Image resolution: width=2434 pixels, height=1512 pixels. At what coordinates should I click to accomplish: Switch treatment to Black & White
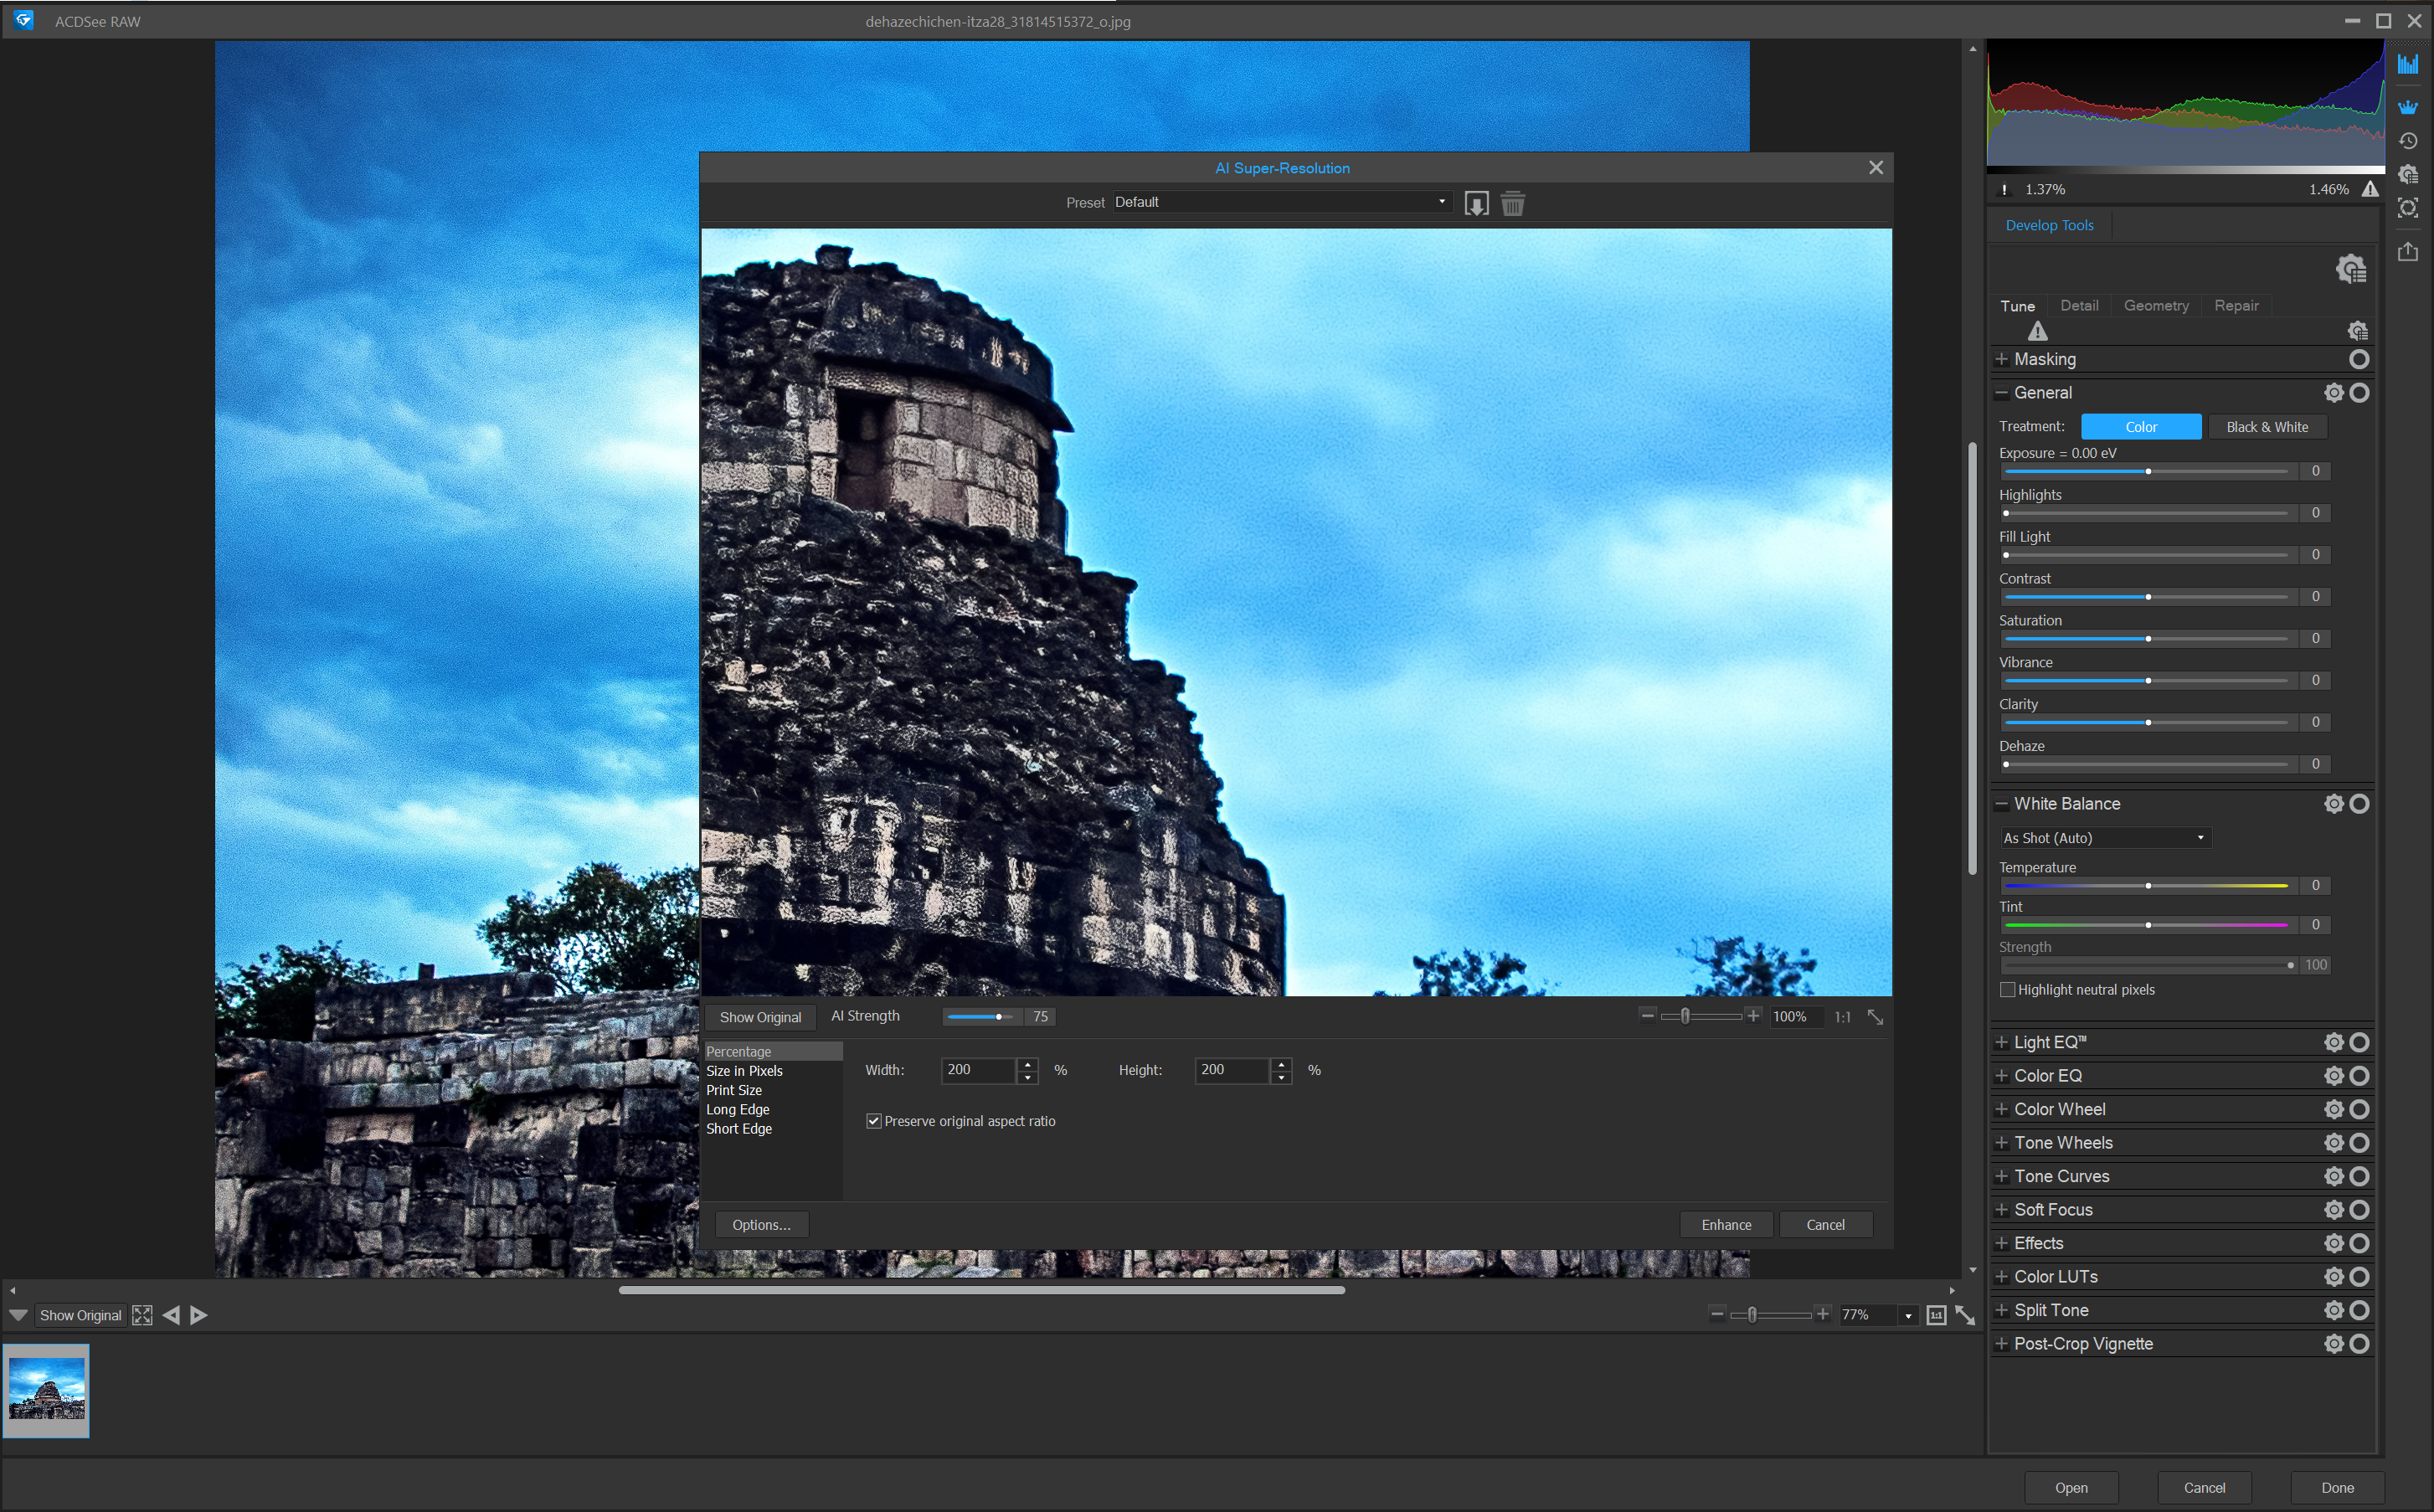[x=2268, y=426]
